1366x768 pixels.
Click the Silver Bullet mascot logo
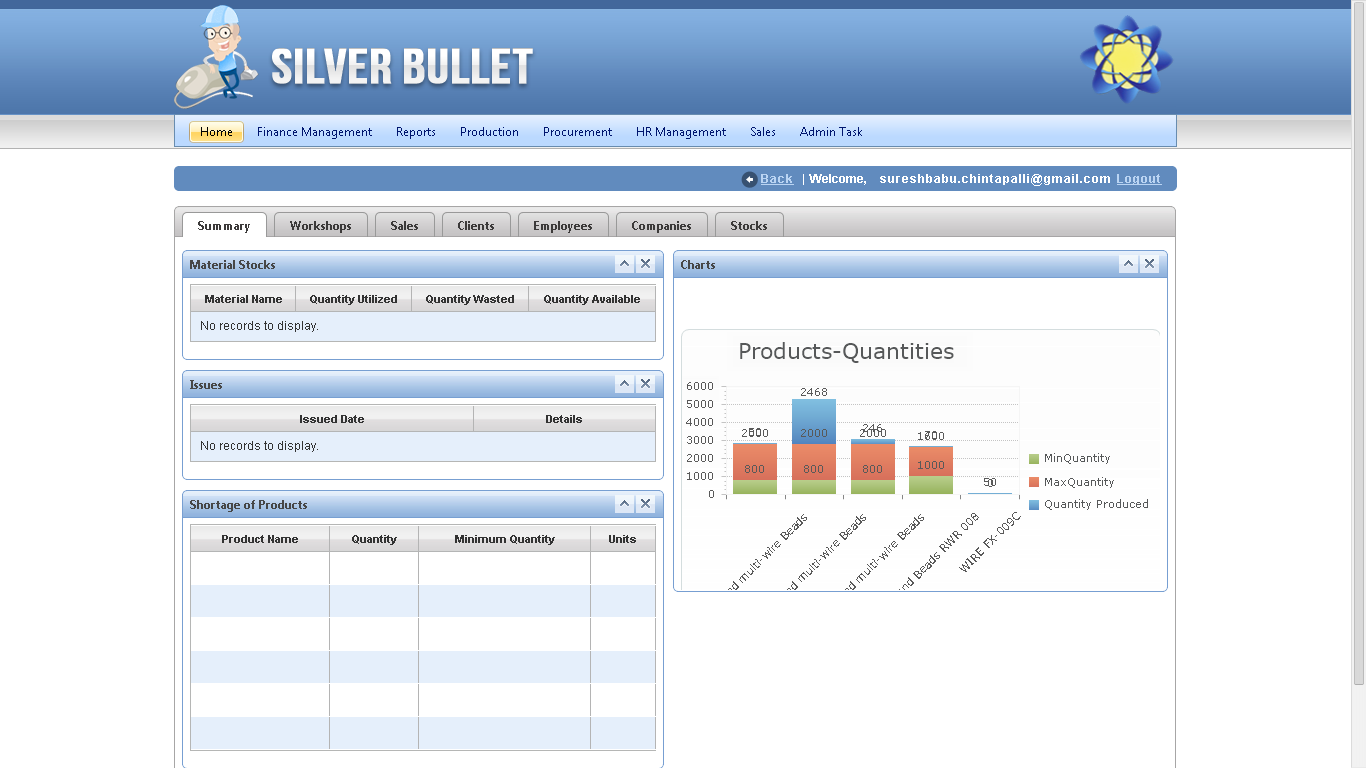coord(215,57)
